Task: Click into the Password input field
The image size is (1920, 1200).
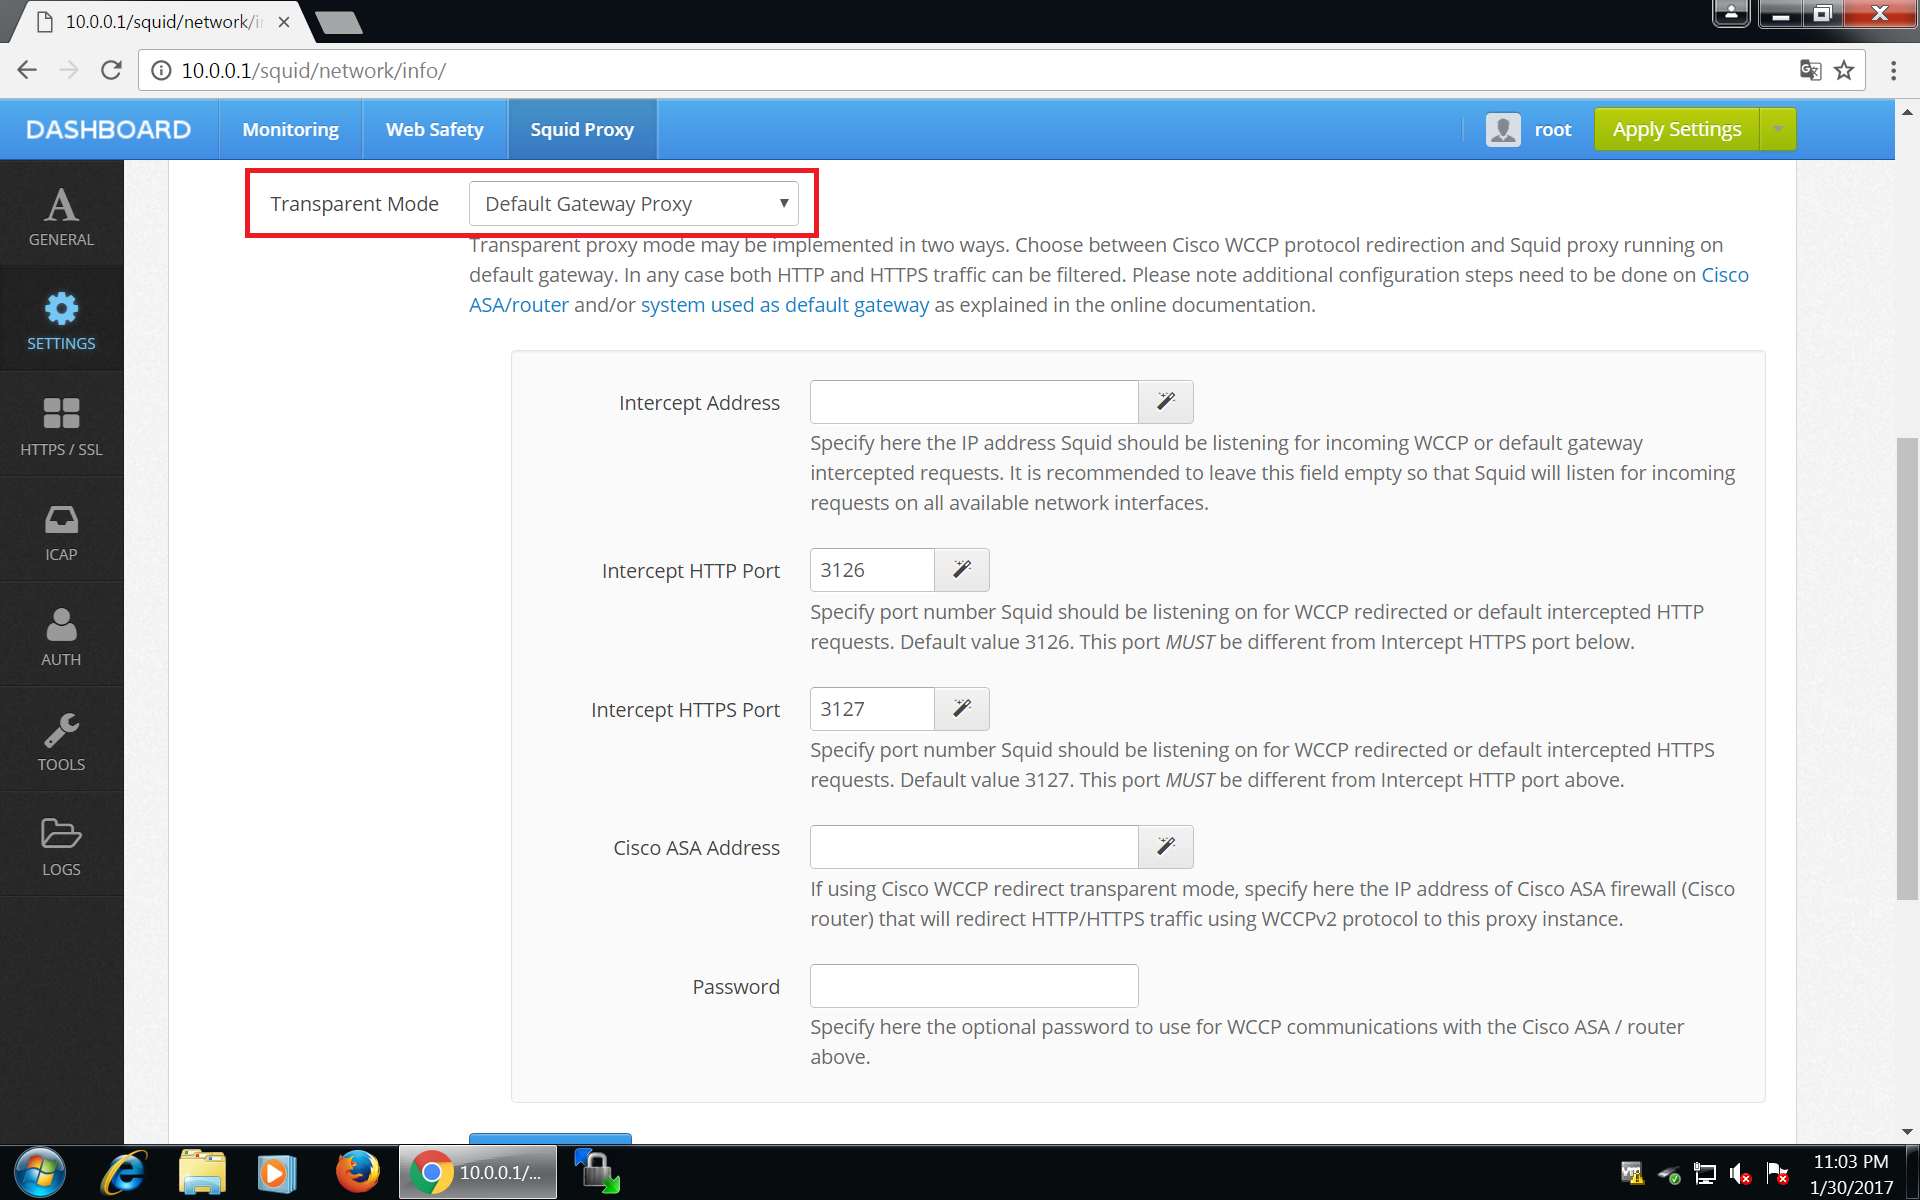Action: coord(973,986)
